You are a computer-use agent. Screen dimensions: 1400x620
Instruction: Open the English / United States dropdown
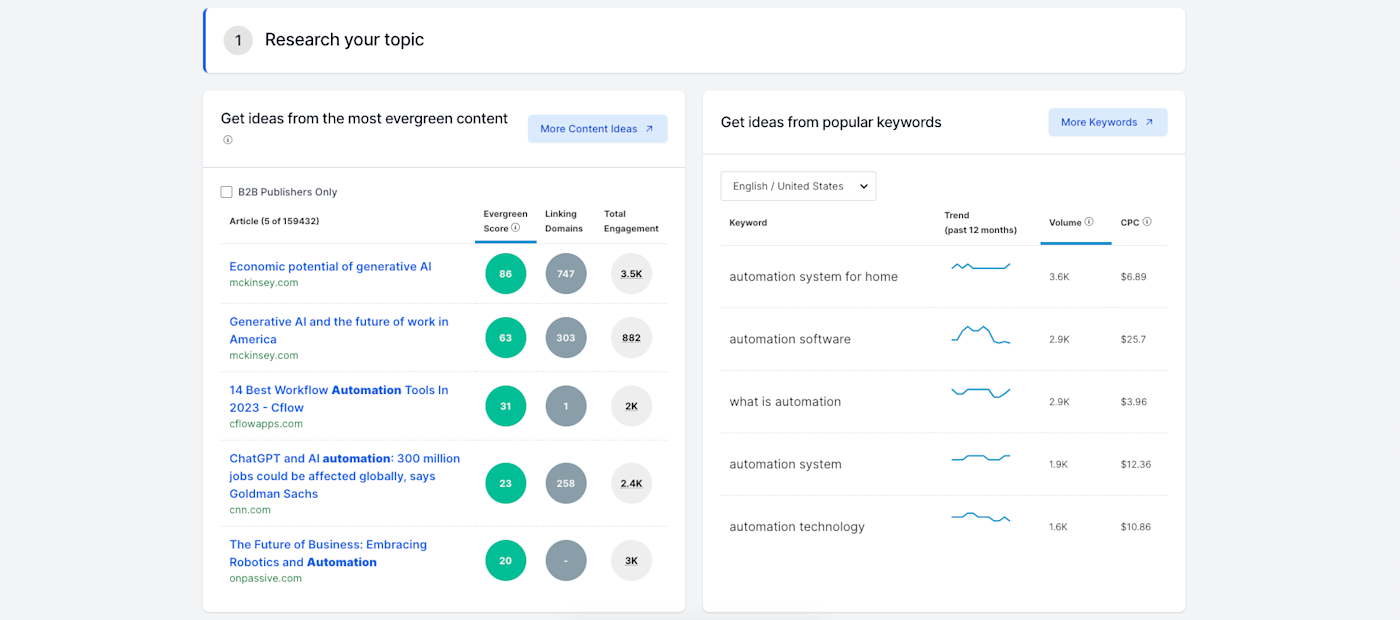coord(798,186)
